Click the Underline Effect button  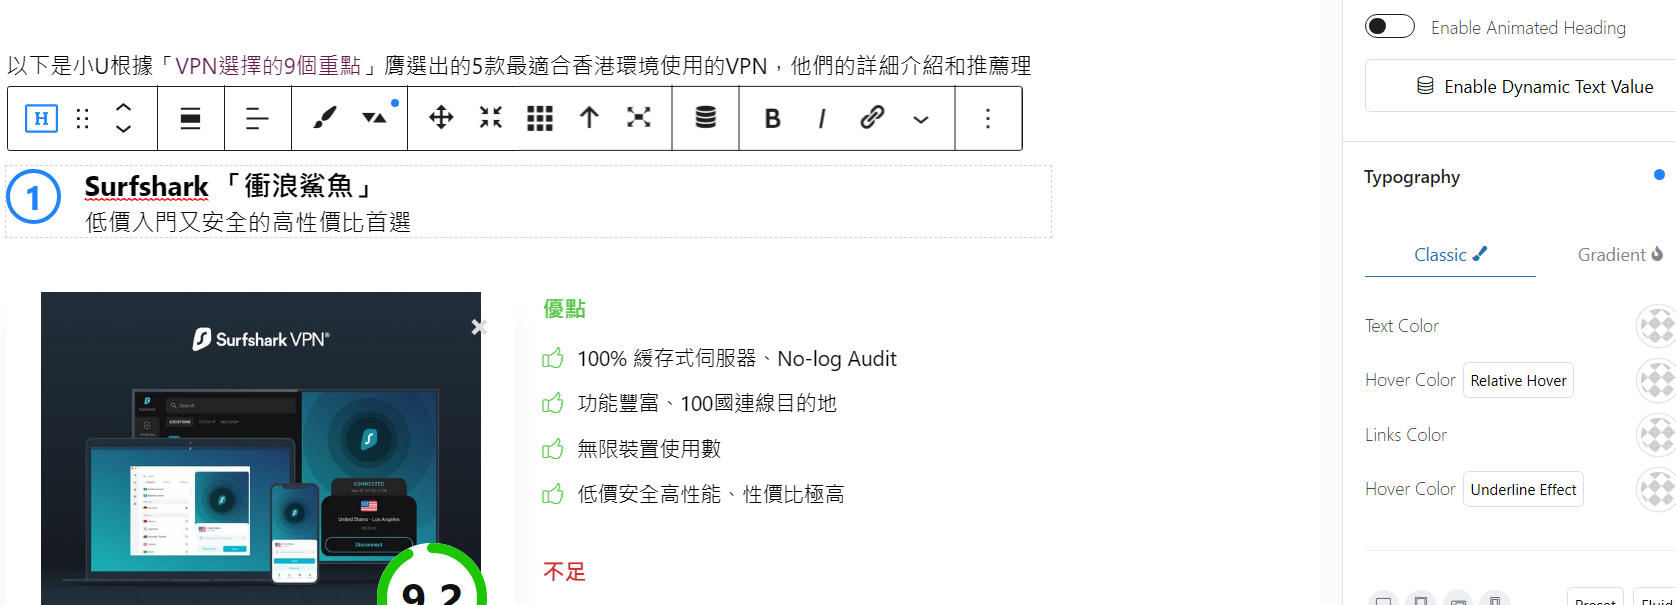click(x=1523, y=489)
